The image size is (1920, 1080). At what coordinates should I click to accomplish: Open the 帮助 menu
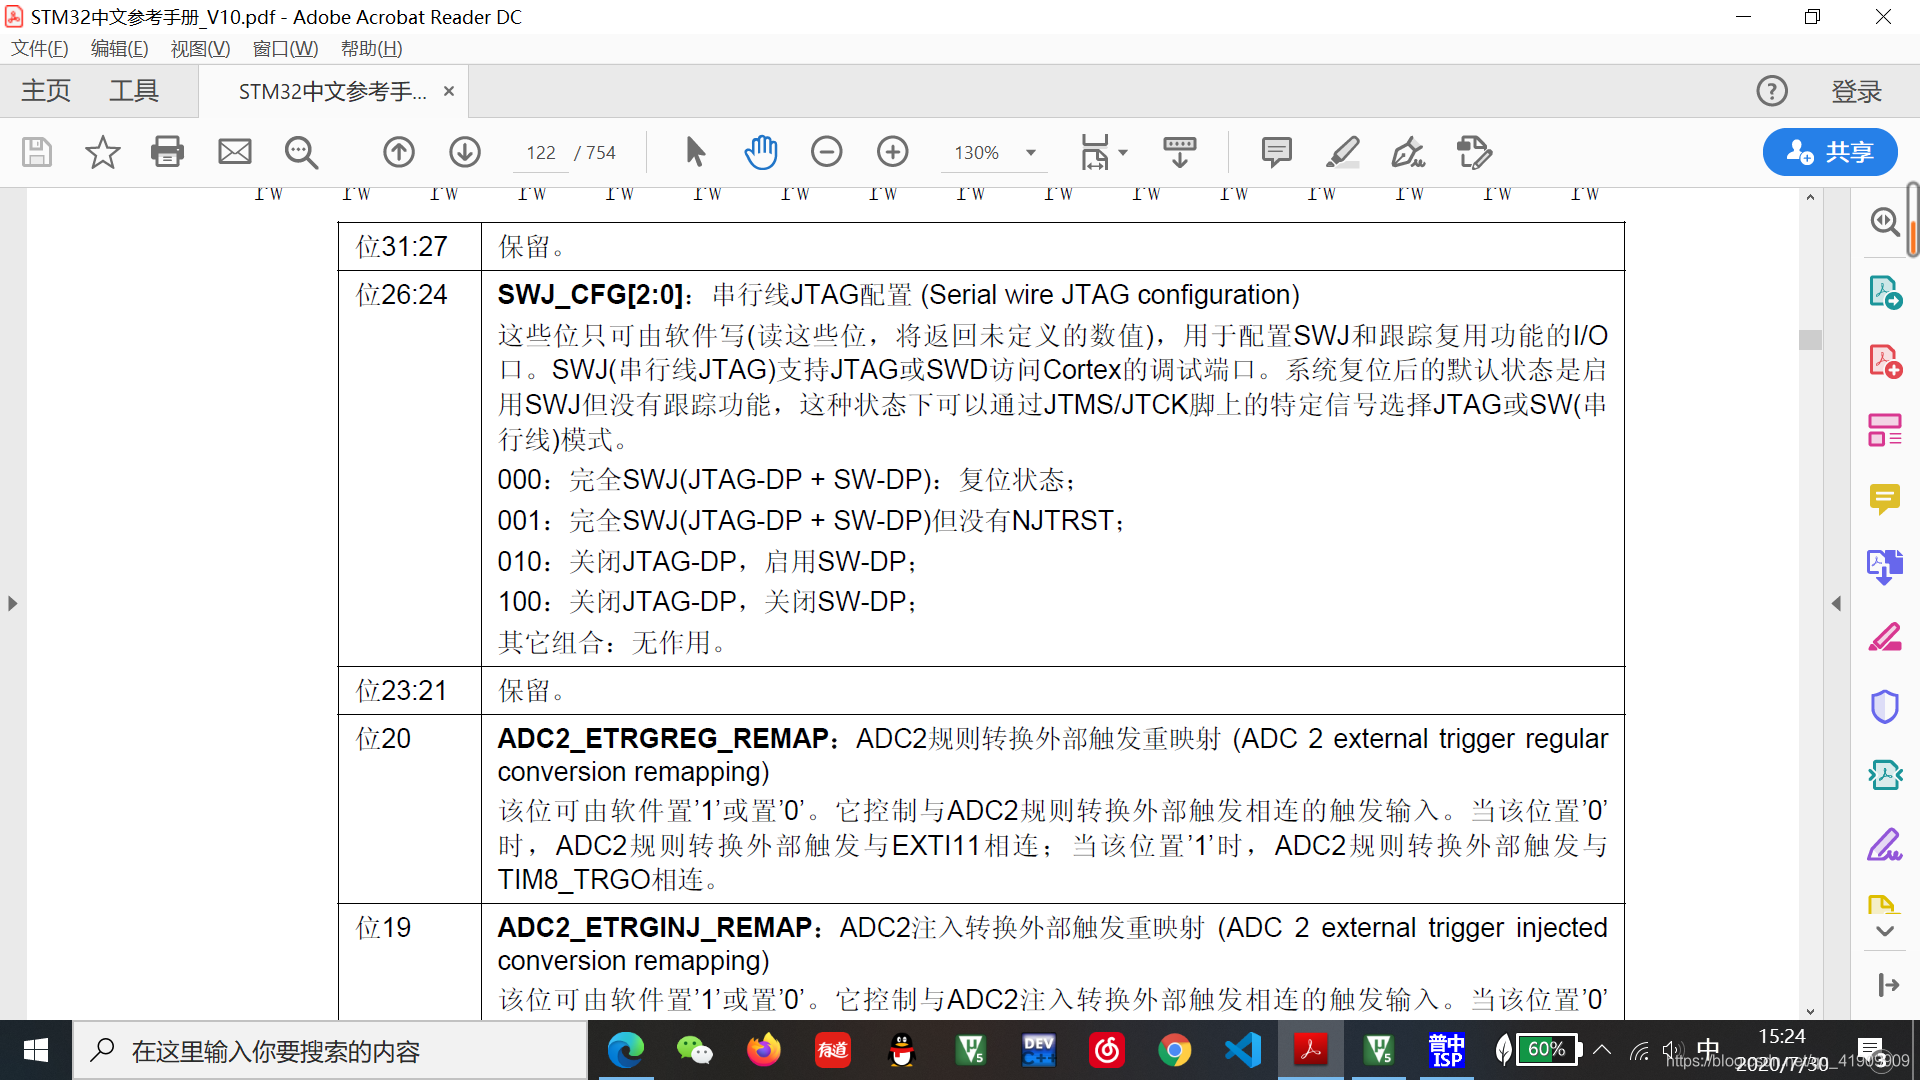coord(371,49)
